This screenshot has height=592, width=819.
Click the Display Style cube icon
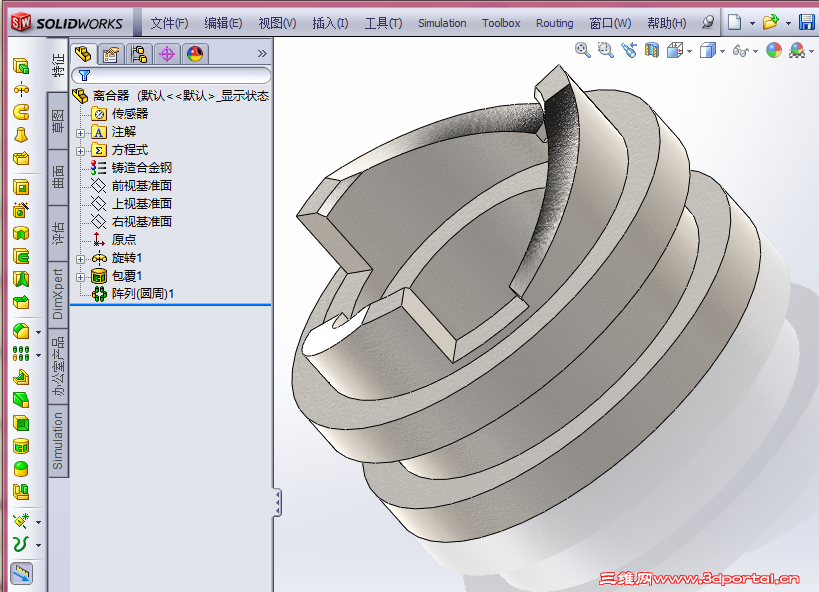pos(707,50)
